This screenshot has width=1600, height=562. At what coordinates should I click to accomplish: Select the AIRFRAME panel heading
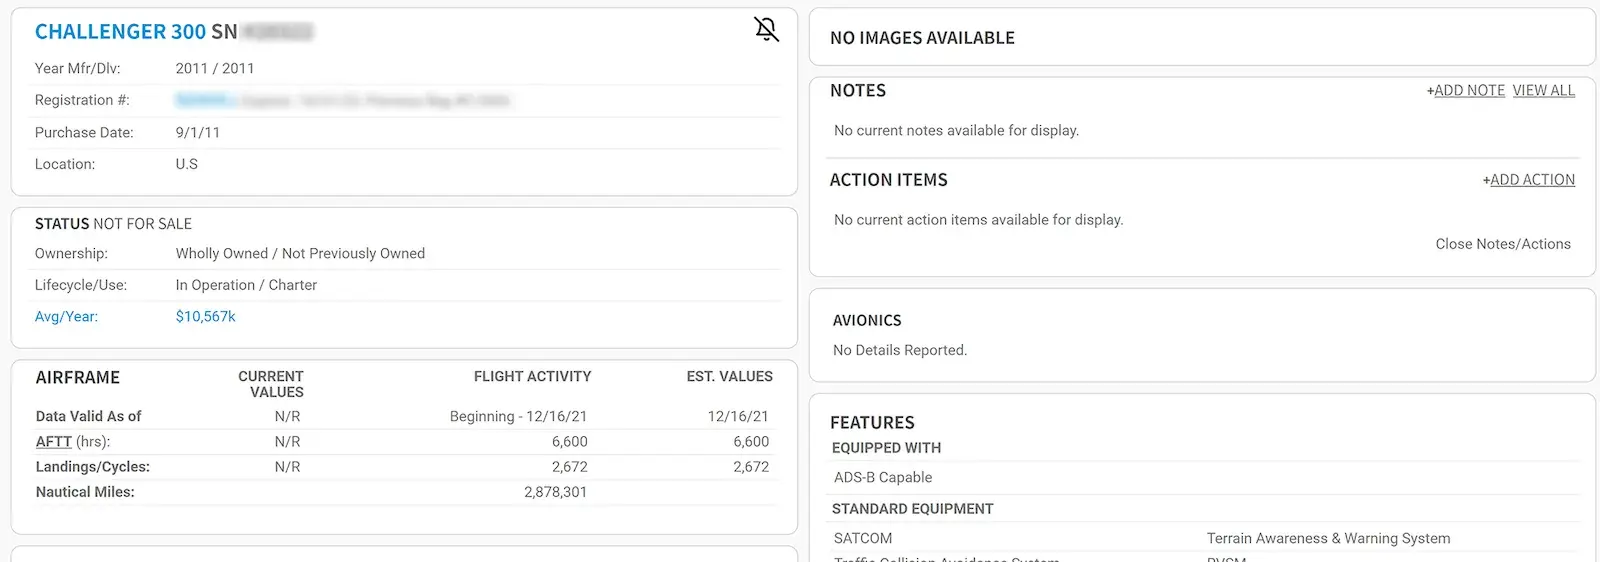pyautogui.click(x=78, y=378)
